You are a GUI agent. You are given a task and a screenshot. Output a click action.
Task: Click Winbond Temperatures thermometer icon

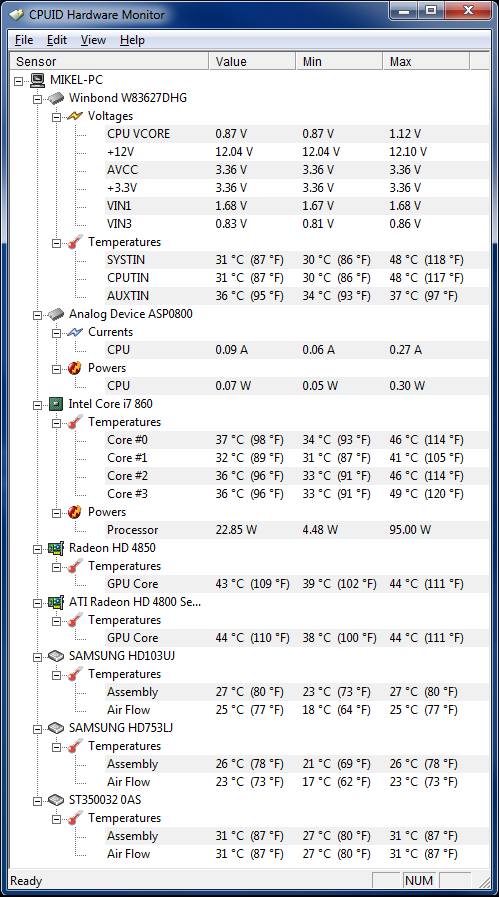[x=75, y=242]
